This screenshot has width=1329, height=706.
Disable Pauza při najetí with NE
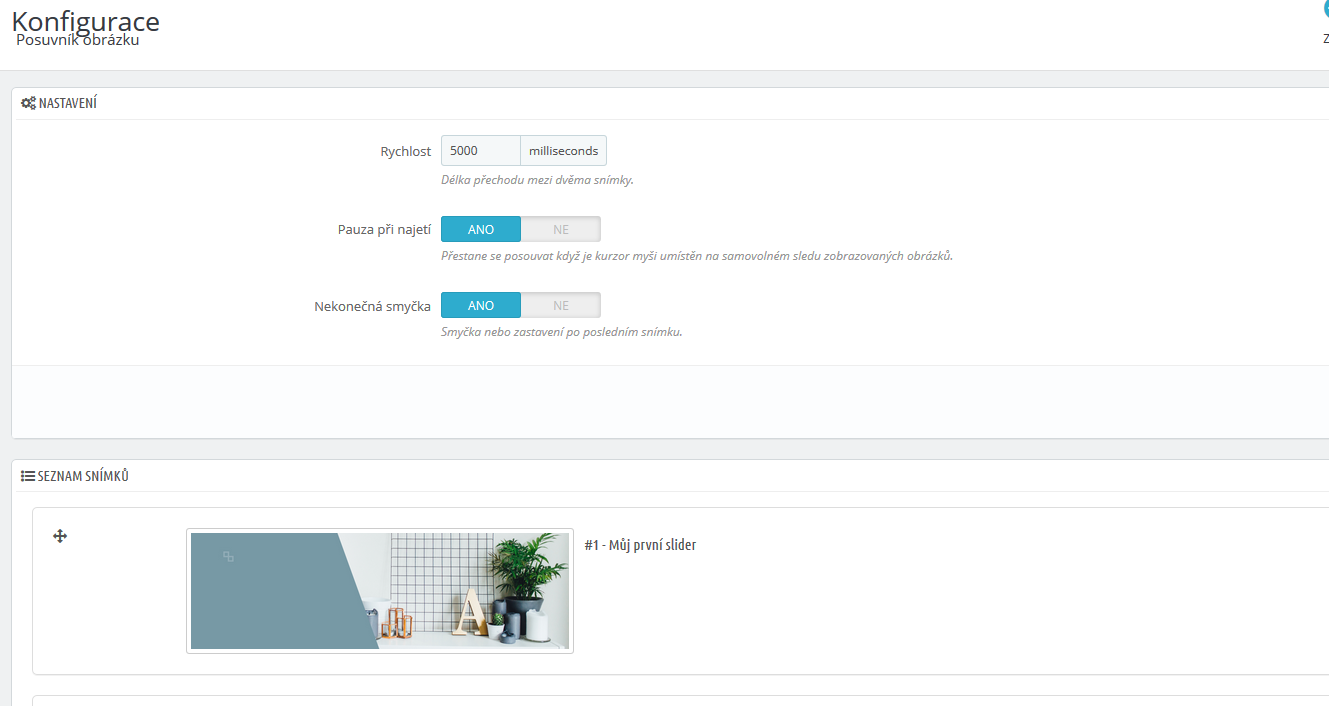560,229
